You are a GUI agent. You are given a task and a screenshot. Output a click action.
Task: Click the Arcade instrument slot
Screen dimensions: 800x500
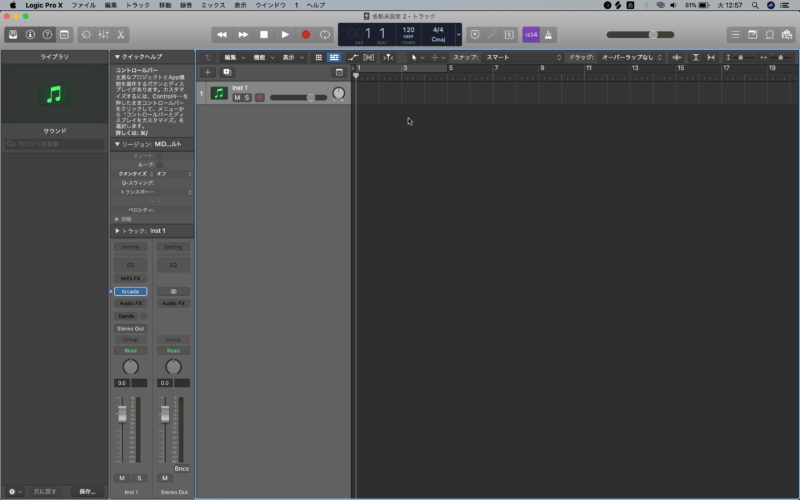point(130,291)
